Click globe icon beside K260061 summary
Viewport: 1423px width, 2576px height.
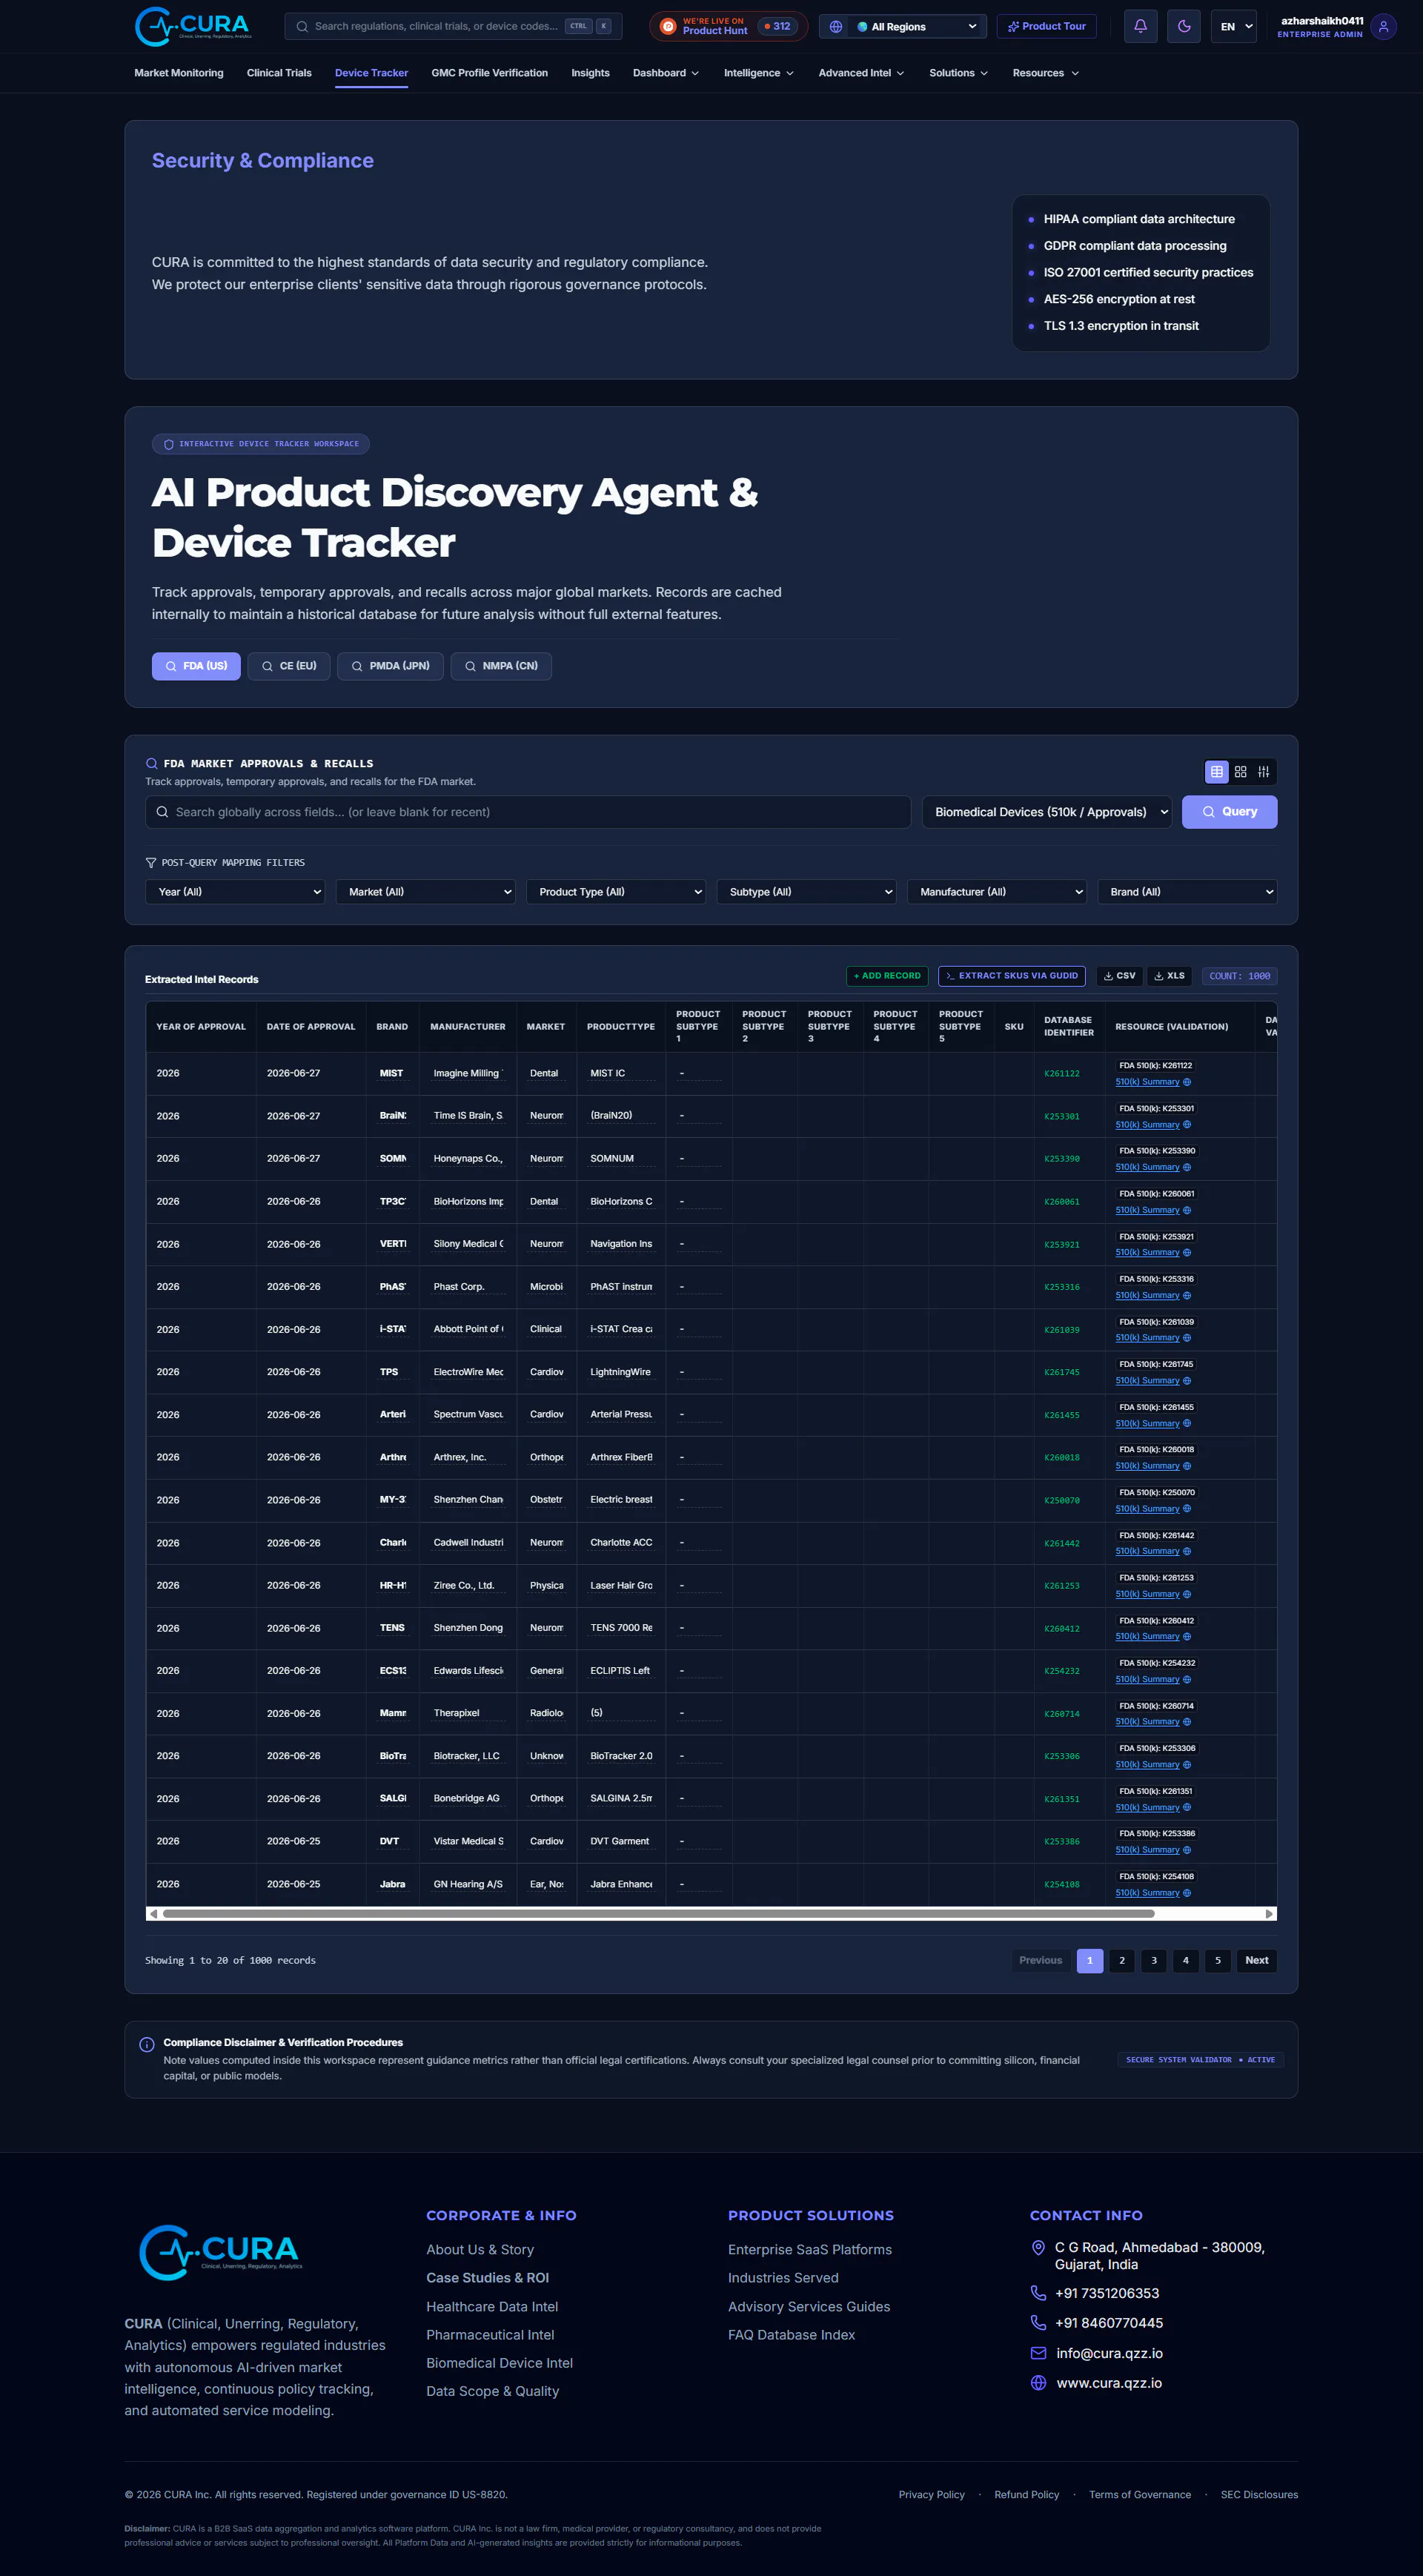pos(1187,1210)
